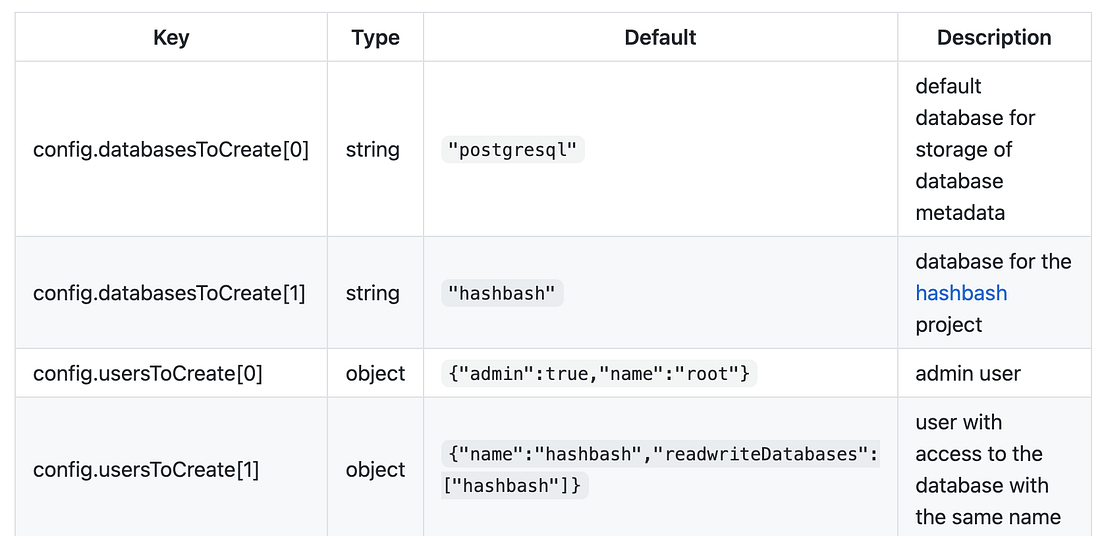
Task: Click object type for config.usersToCreate[1]
Action: (375, 469)
